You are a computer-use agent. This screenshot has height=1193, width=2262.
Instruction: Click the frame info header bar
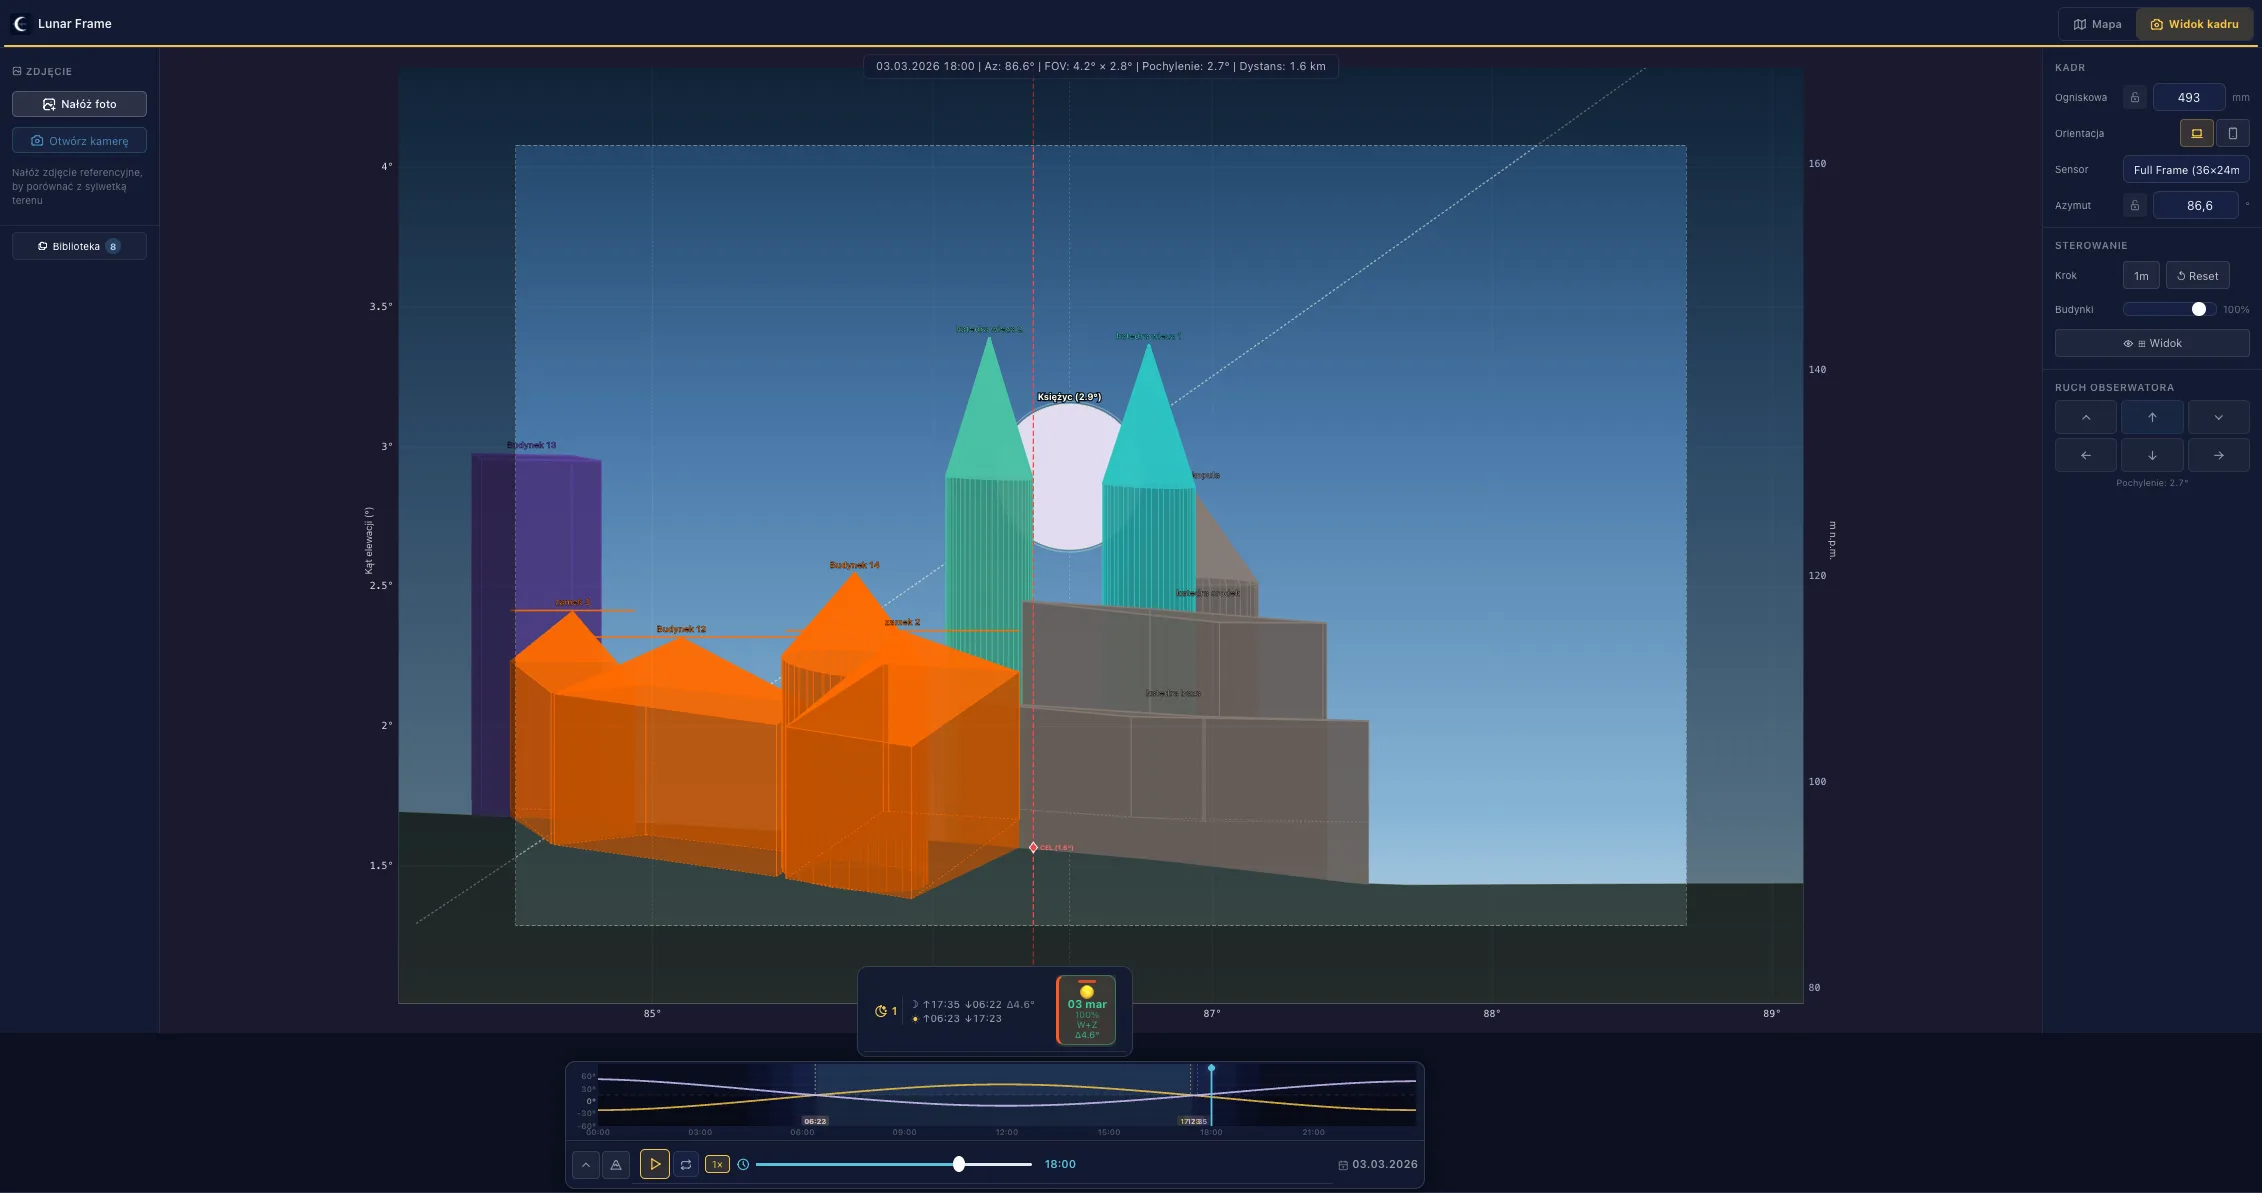click(1100, 66)
